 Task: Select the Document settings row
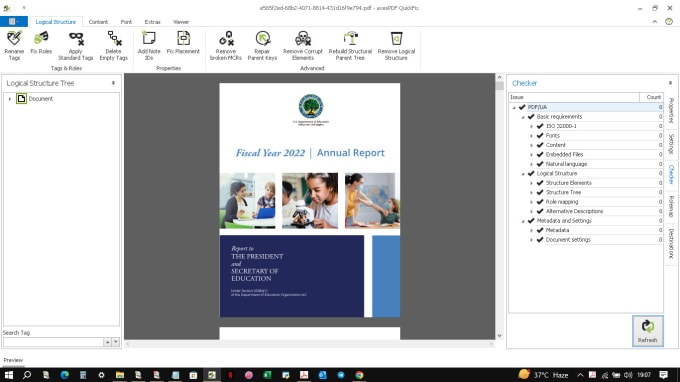tap(586, 240)
